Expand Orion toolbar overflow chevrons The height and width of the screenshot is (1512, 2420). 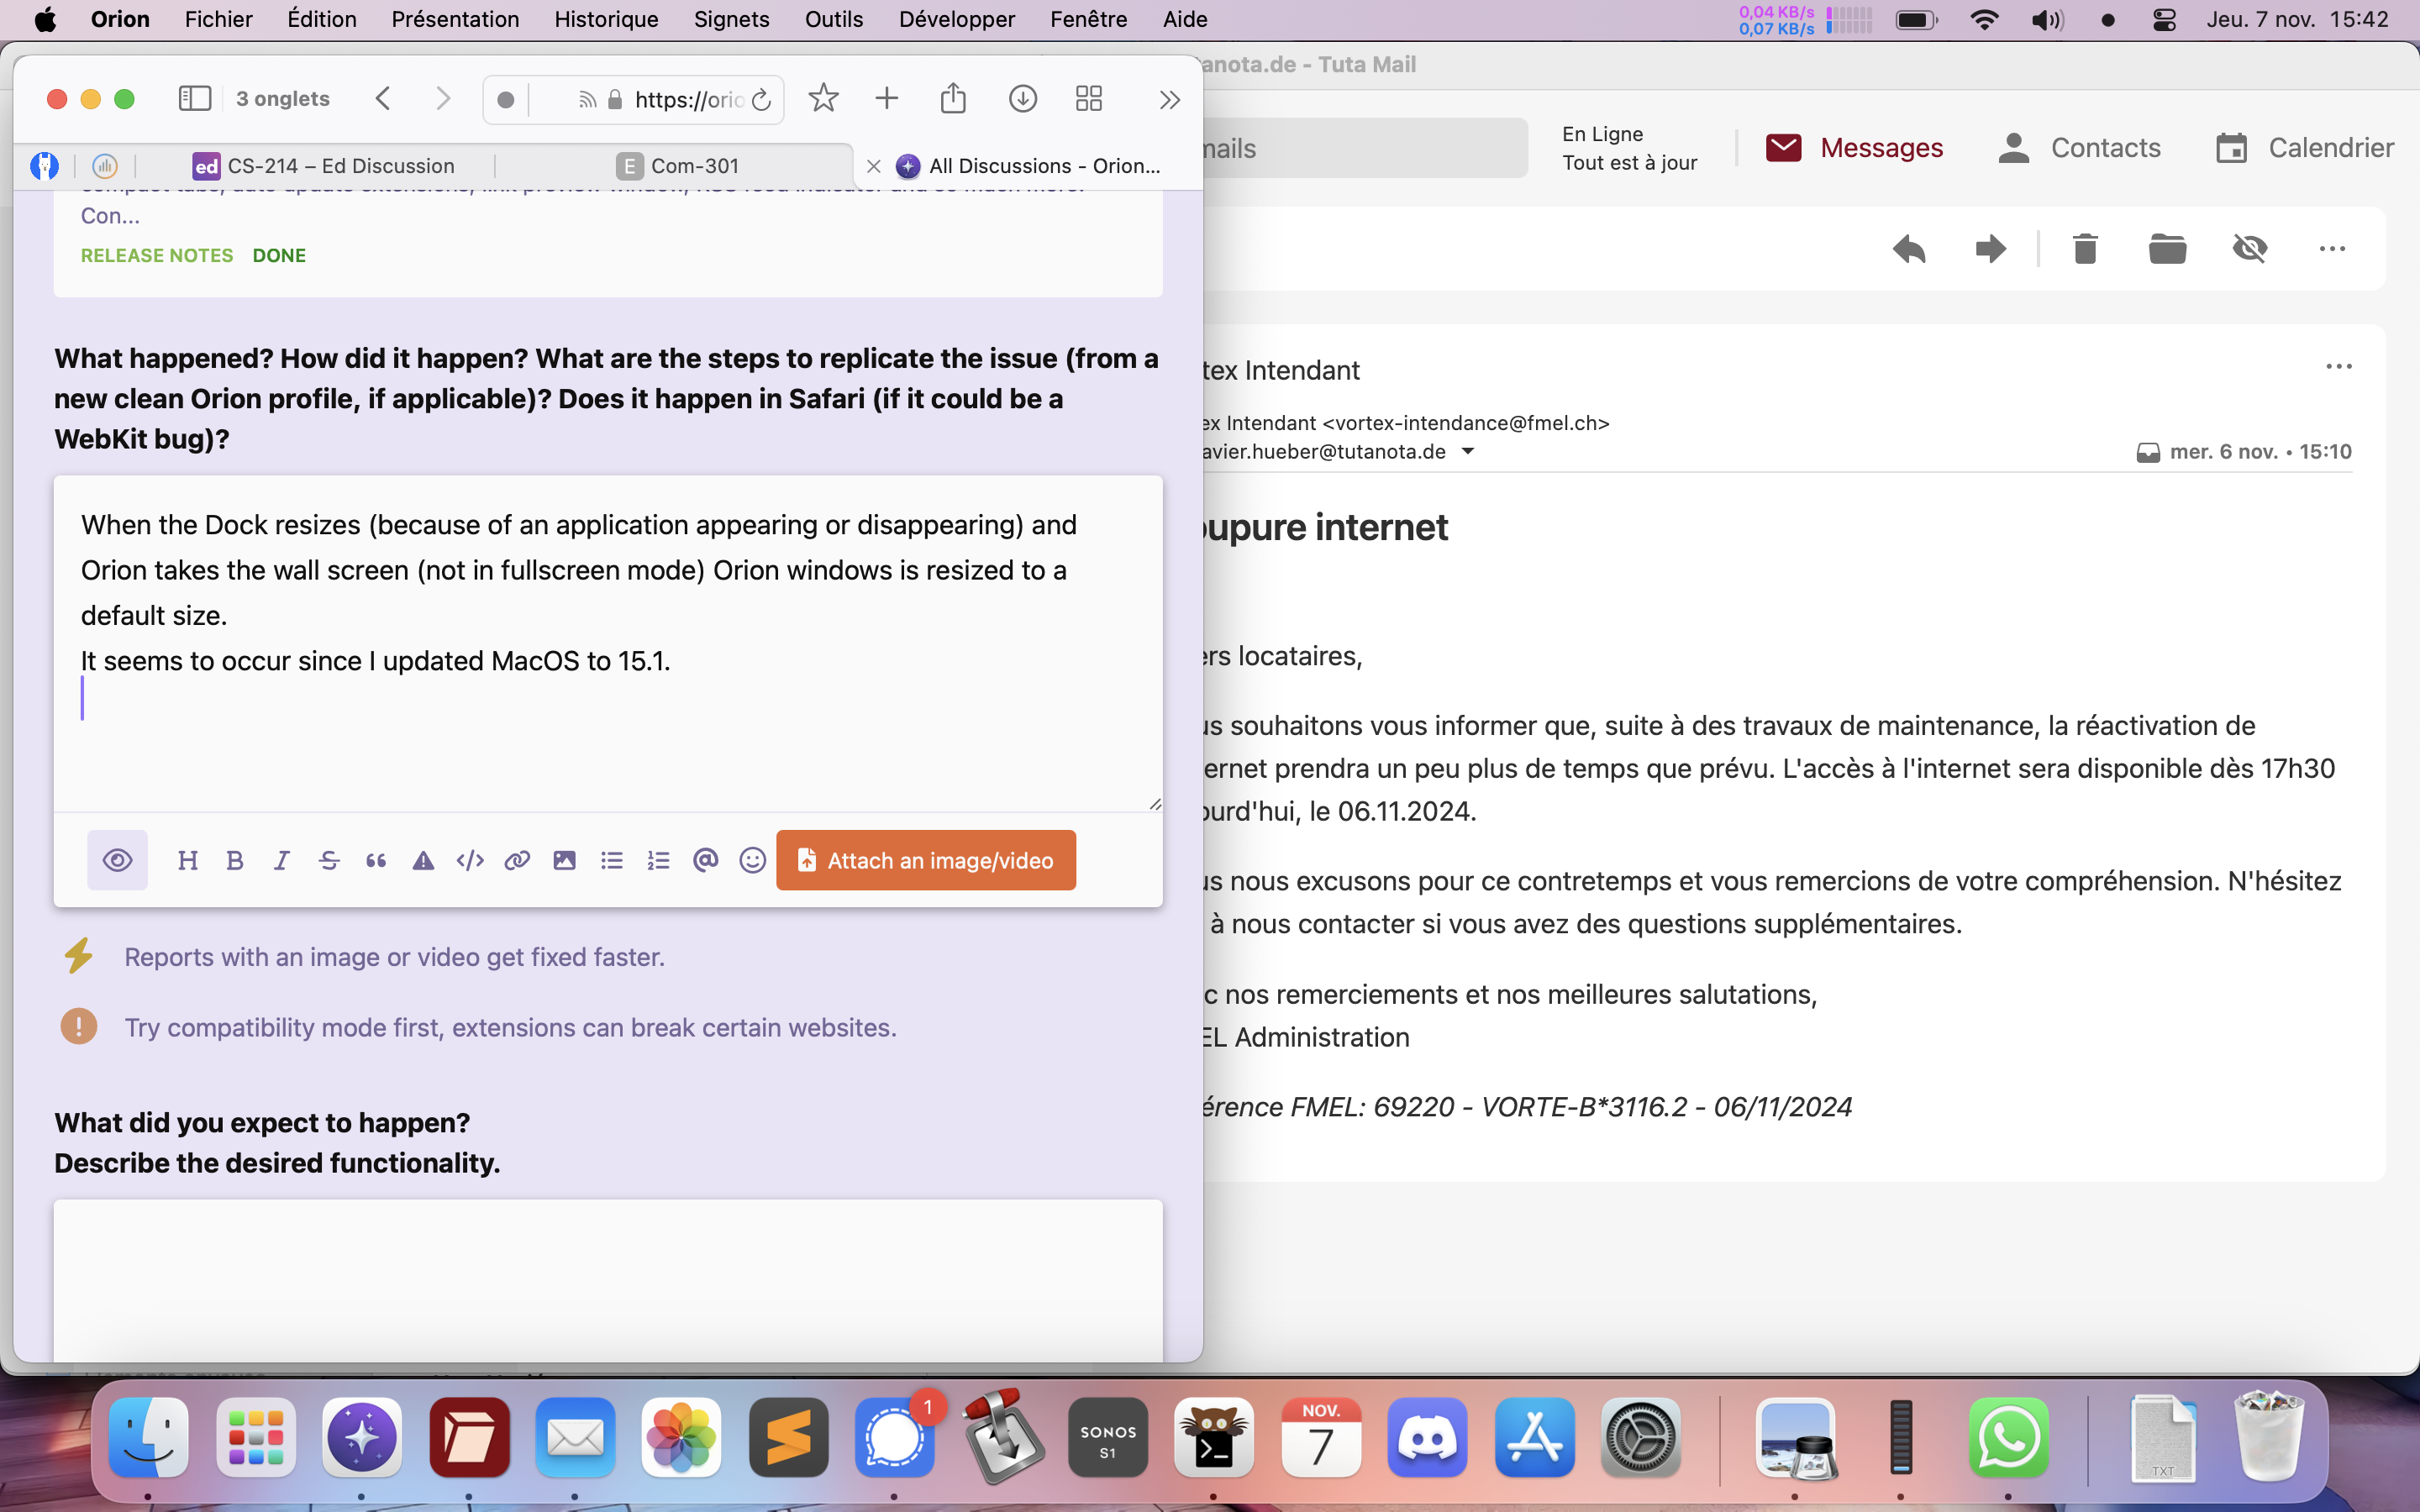[x=1169, y=99]
